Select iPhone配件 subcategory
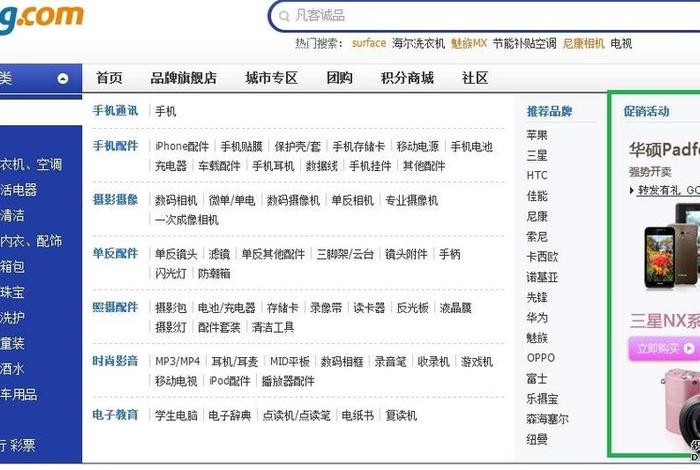 [x=182, y=146]
